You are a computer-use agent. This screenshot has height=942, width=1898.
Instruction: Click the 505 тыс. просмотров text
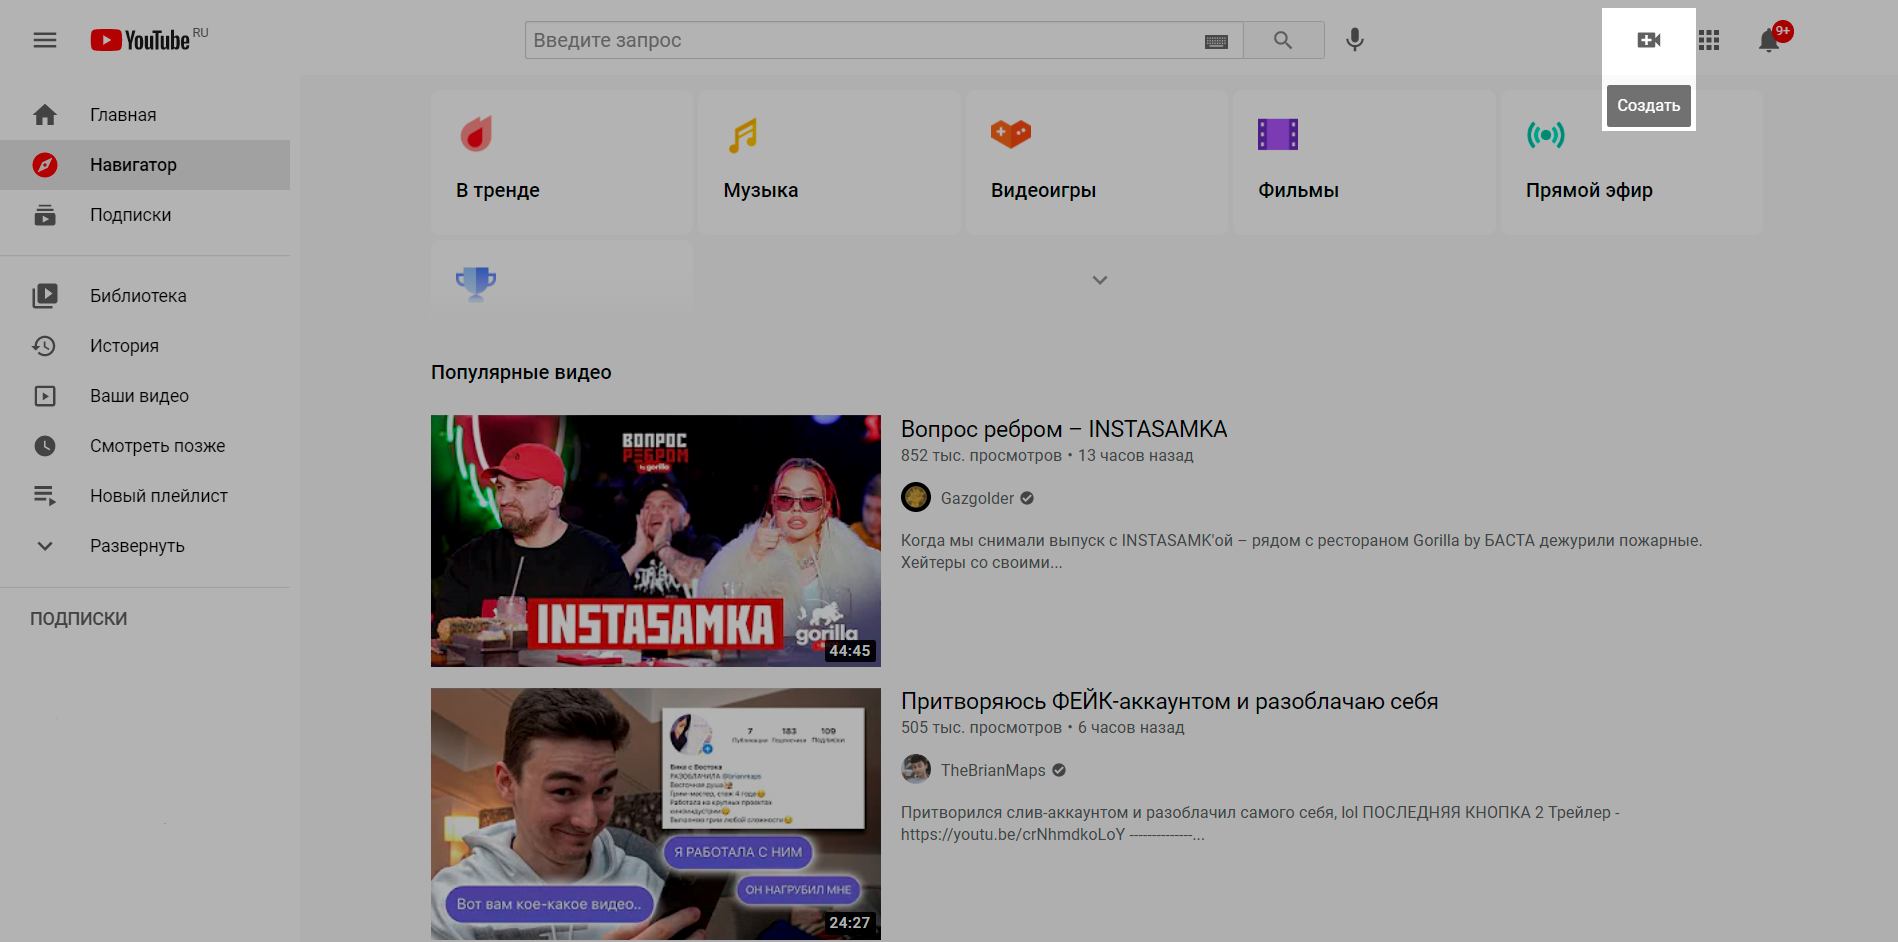click(981, 727)
